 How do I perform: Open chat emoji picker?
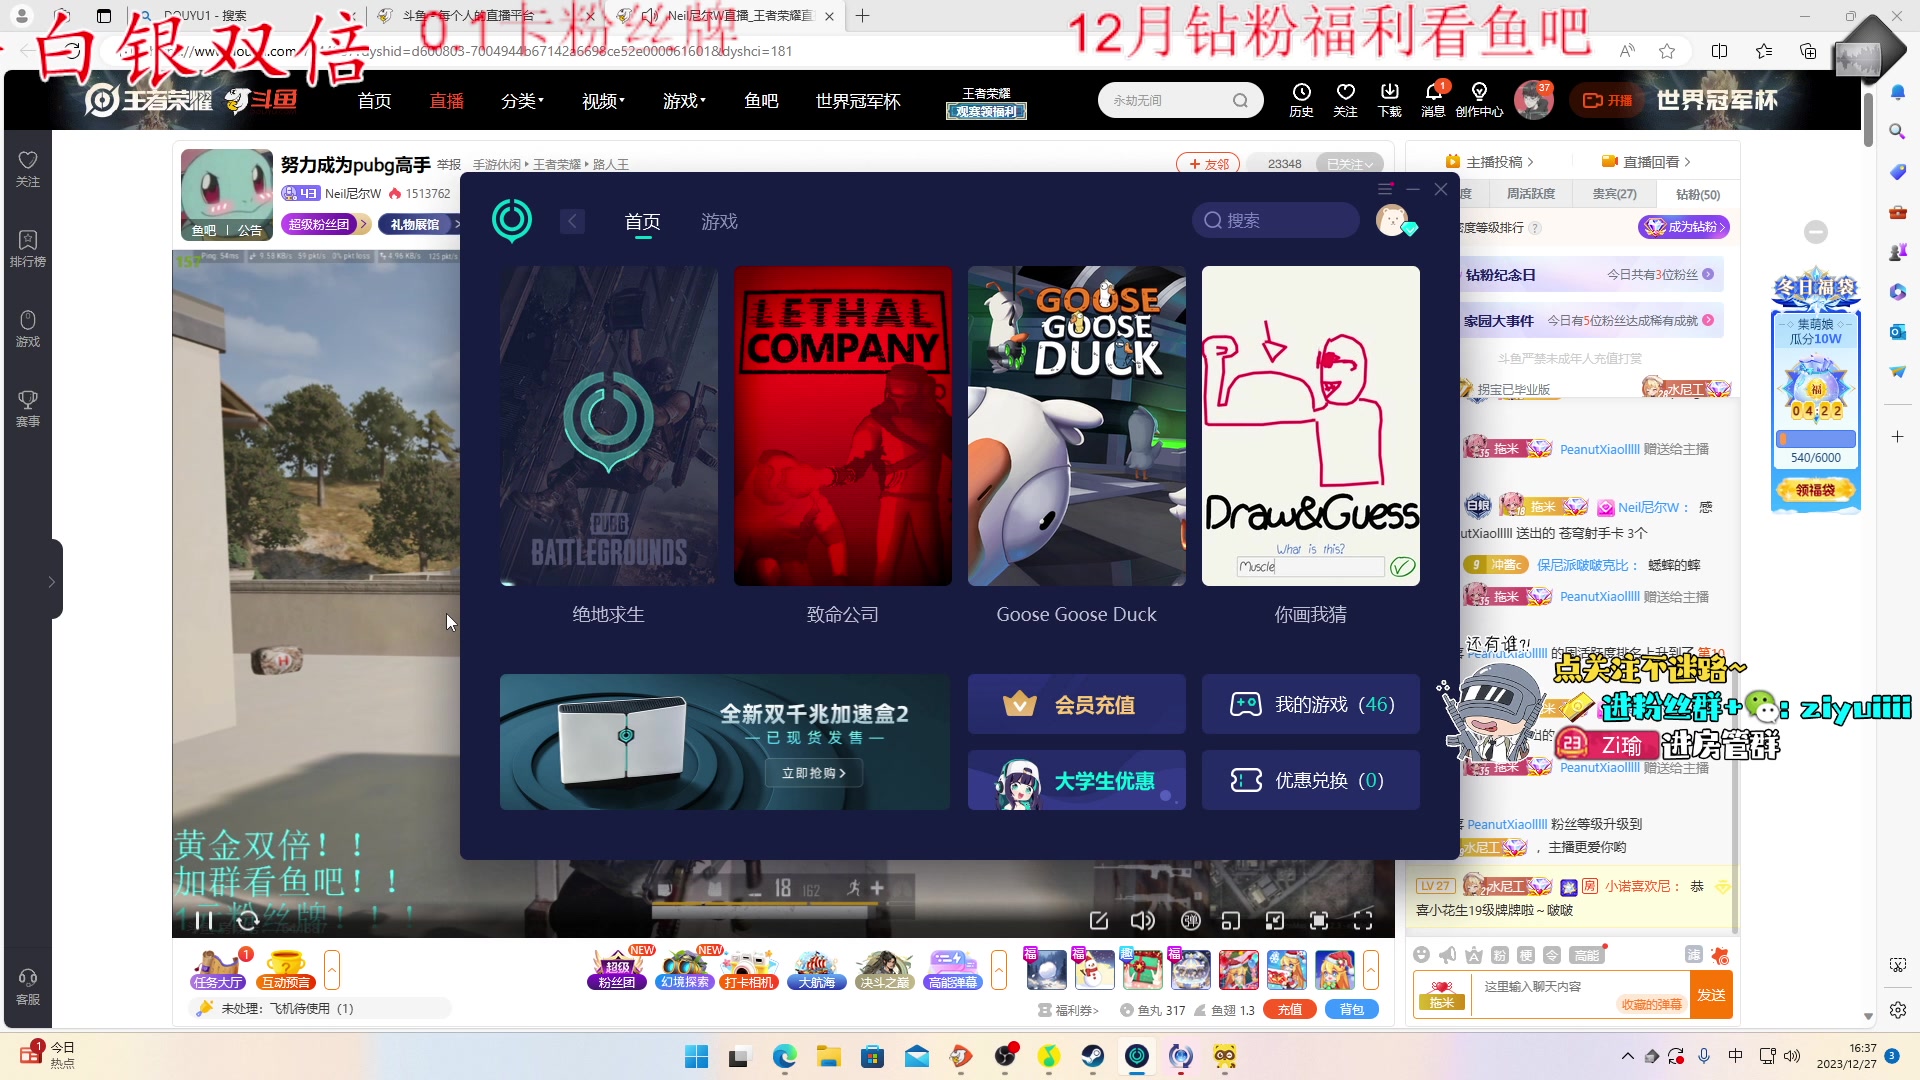[x=1421, y=955]
